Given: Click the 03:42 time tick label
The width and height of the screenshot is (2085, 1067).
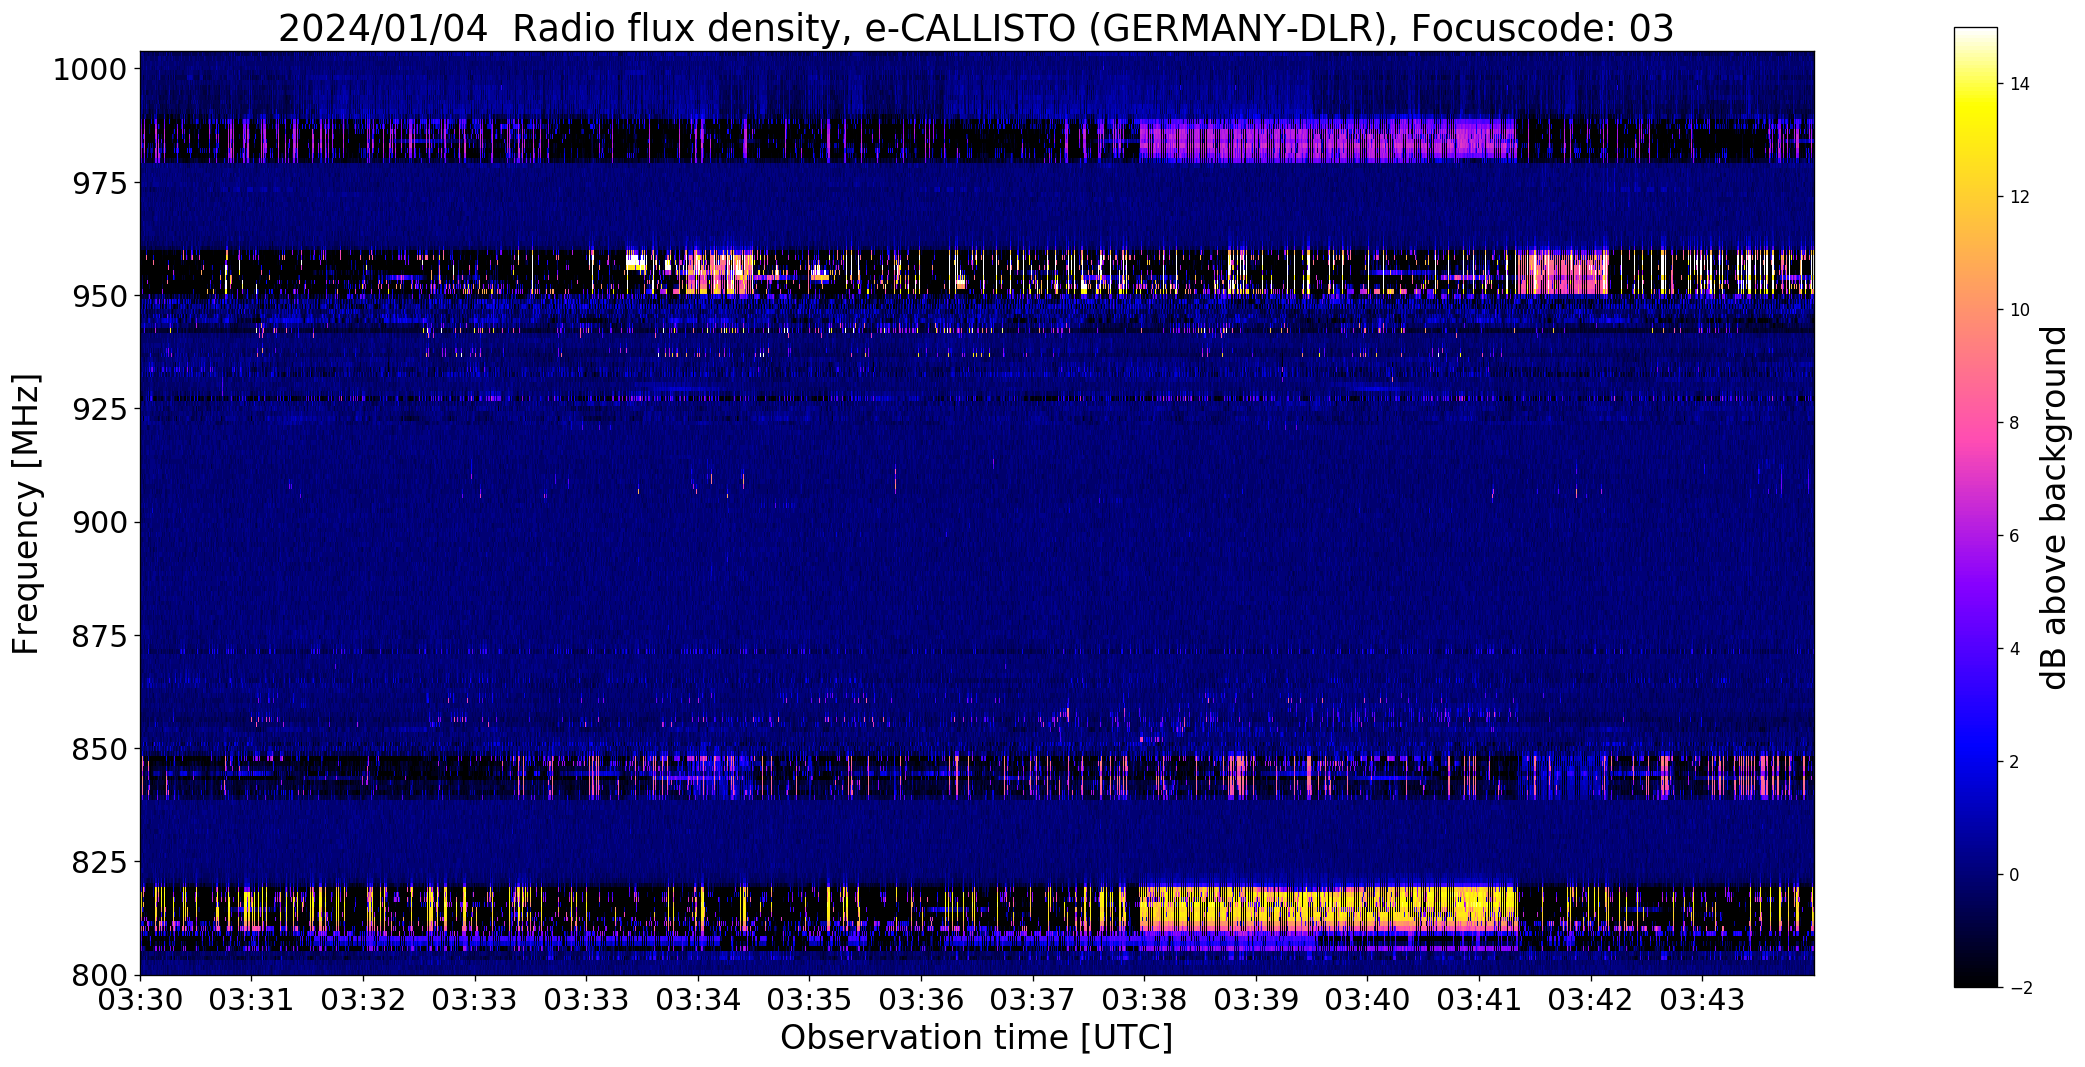Looking at the screenshot, I should 1591,999.
